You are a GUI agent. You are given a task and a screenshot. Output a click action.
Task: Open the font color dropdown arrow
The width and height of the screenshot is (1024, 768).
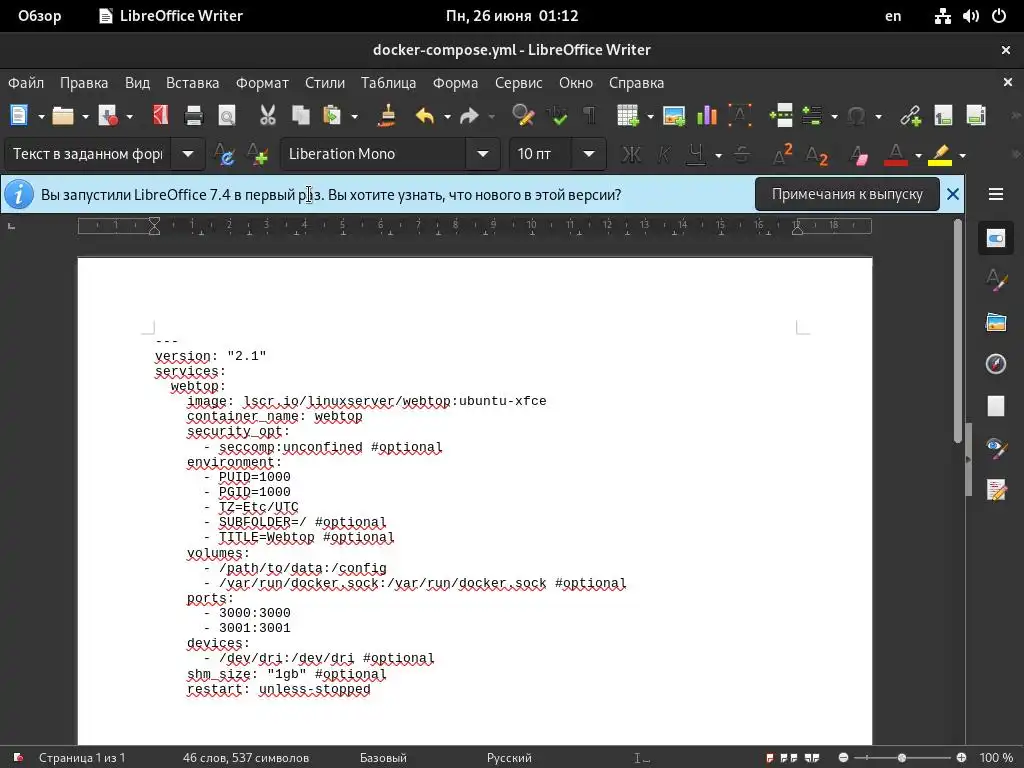(x=918, y=155)
